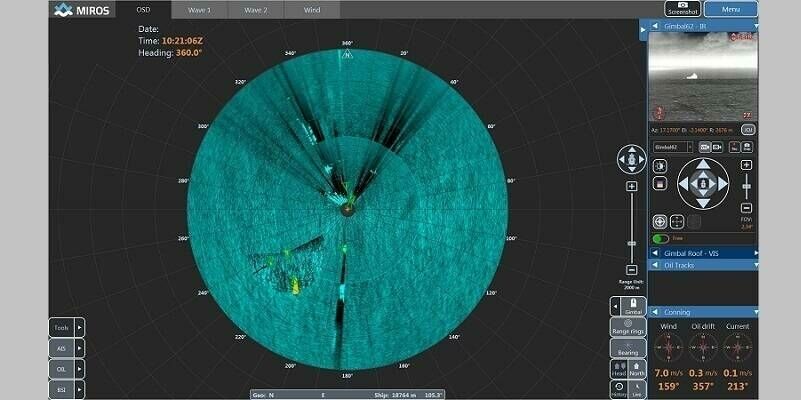Click the Wind compass rose
Viewport: 801px width, 400px height.
click(x=668, y=347)
